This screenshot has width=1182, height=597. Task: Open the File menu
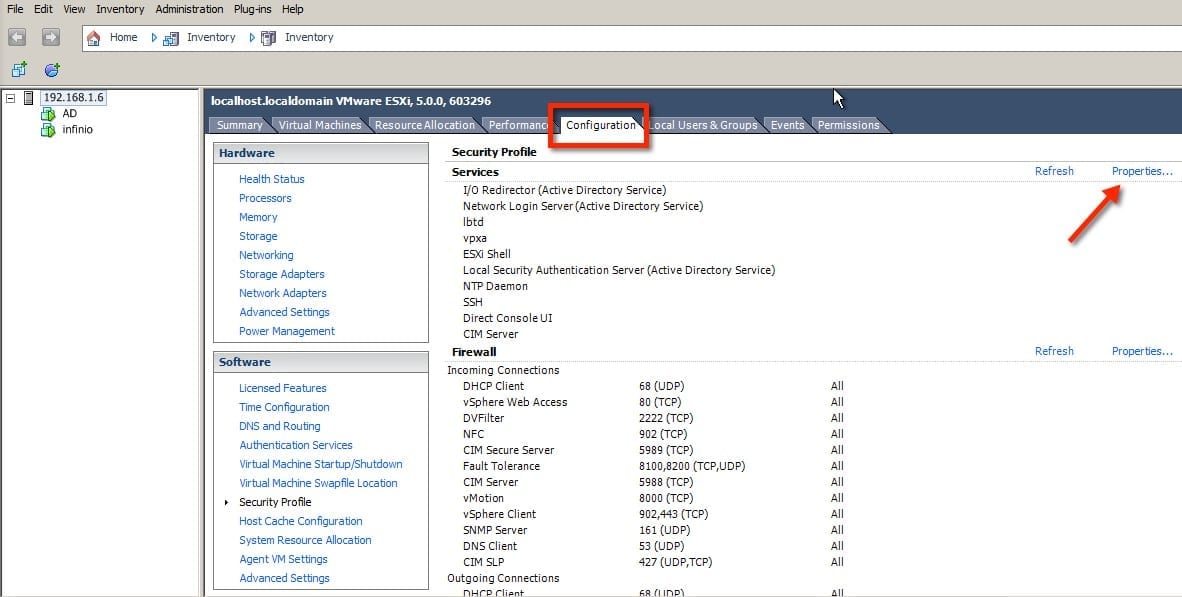coord(15,9)
